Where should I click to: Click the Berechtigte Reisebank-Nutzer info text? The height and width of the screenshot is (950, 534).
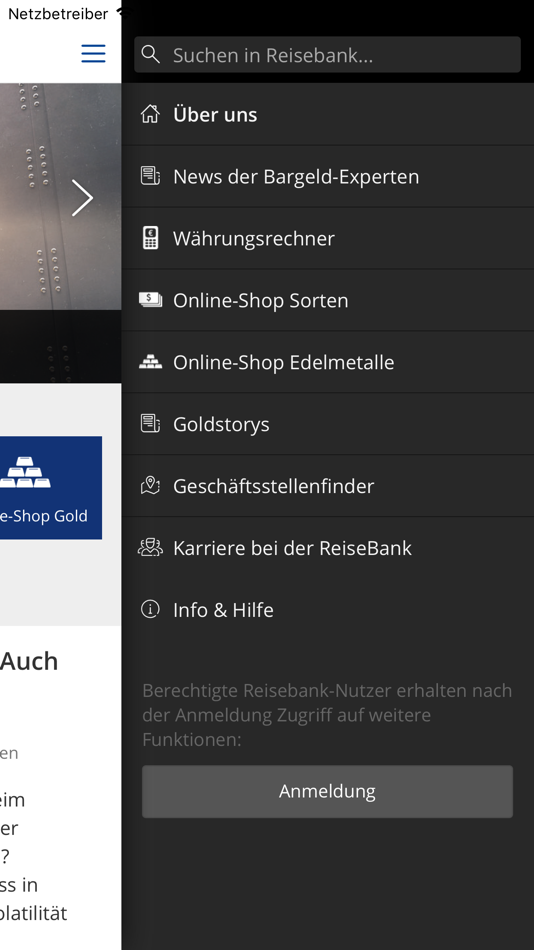click(327, 715)
